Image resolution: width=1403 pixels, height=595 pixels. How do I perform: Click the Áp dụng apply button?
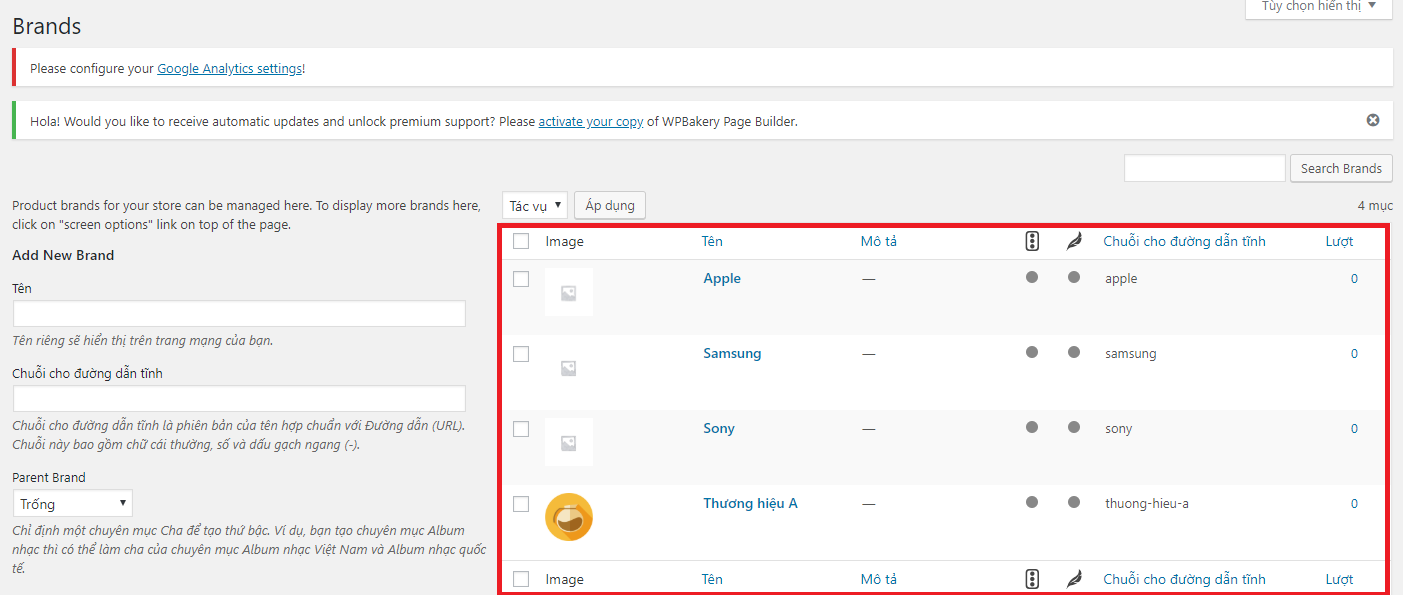click(610, 205)
